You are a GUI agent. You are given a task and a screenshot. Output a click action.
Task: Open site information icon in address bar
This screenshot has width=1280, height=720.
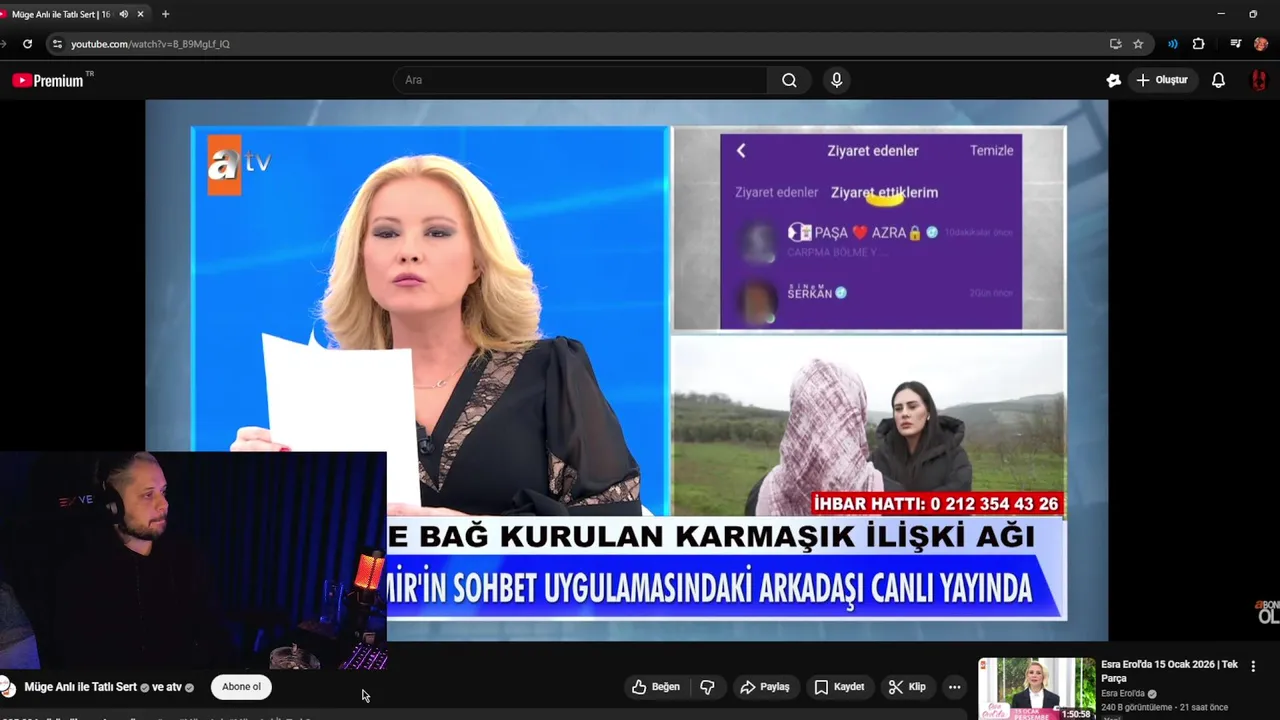click(x=57, y=44)
